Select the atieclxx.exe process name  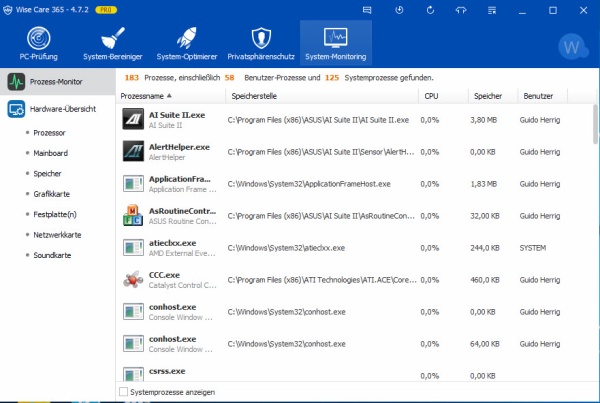(x=172, y=243)
